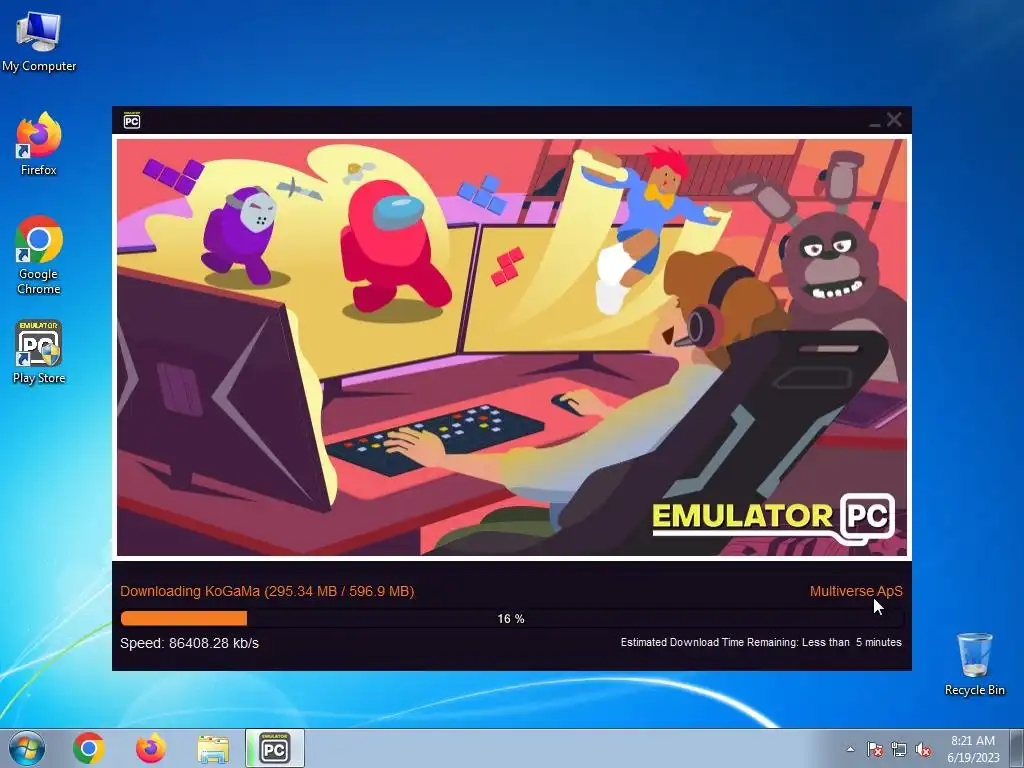Open the clock showing 8:21 AM

click(x=973, y=748)
